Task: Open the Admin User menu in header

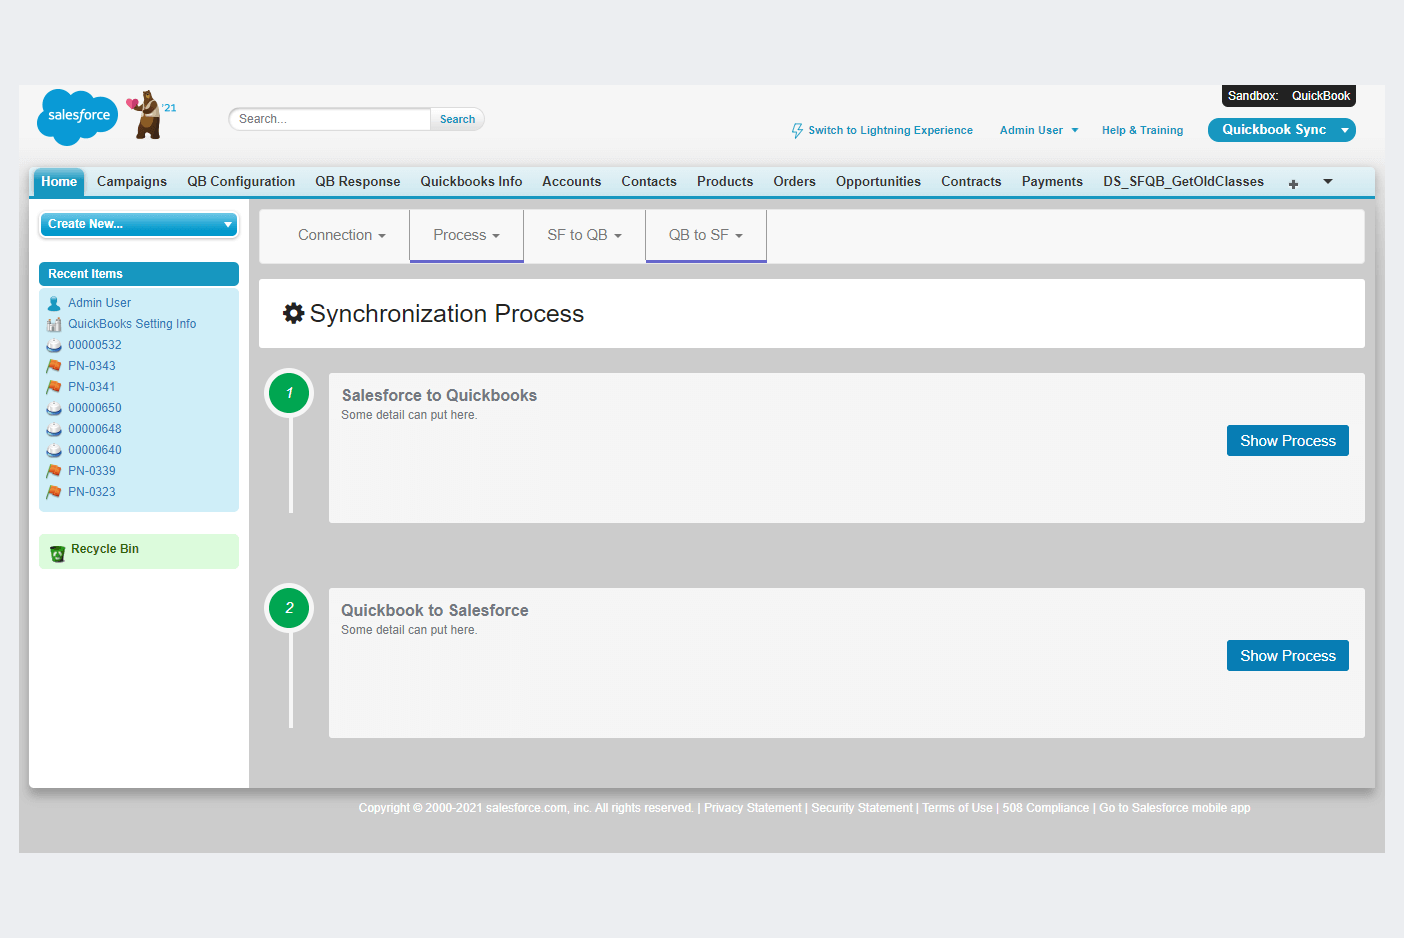Action: (1038, 130)
